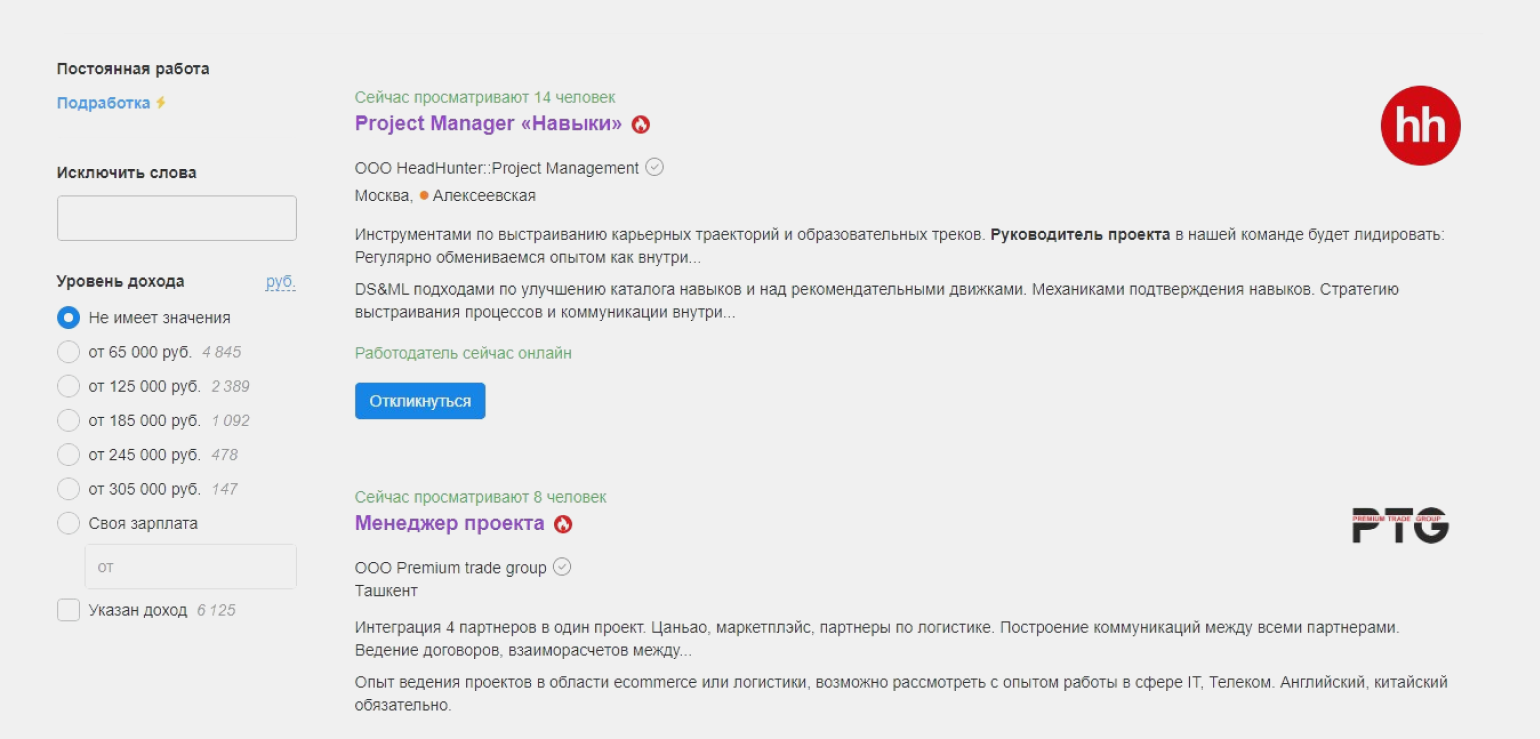Screen dimensions: 1540x739
Task: Click the fire icon beside Менеджер проекта
Action: [x=563, y=524]
